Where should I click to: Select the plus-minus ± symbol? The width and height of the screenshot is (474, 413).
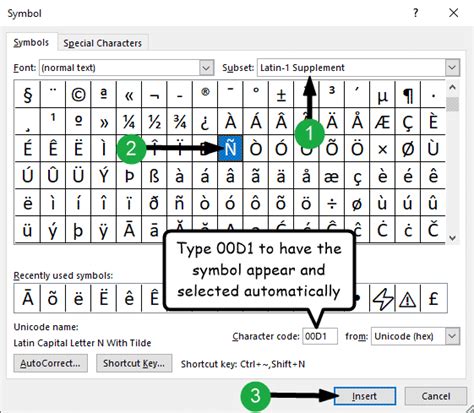coord(281,95)
